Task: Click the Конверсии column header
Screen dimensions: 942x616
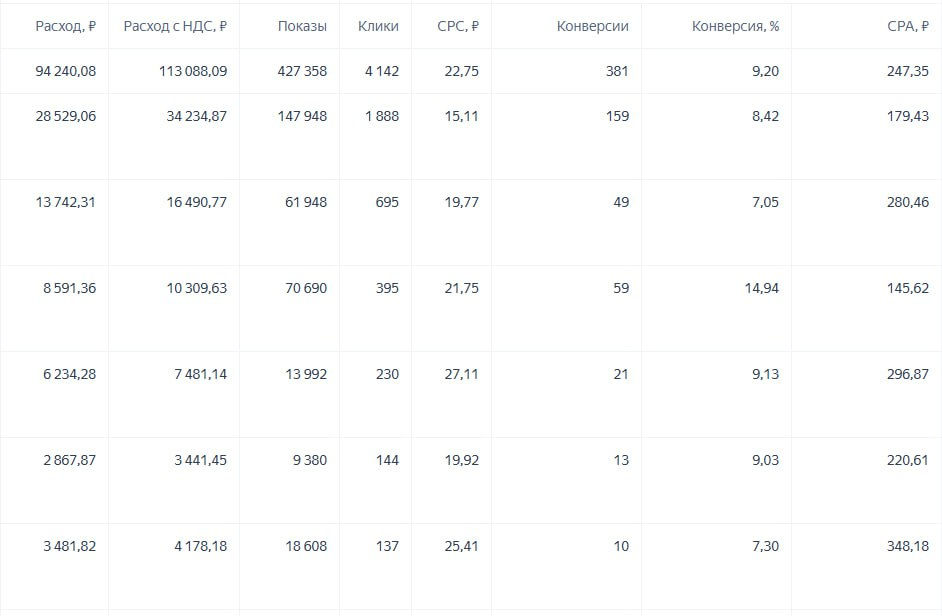Action: [592, 26]
